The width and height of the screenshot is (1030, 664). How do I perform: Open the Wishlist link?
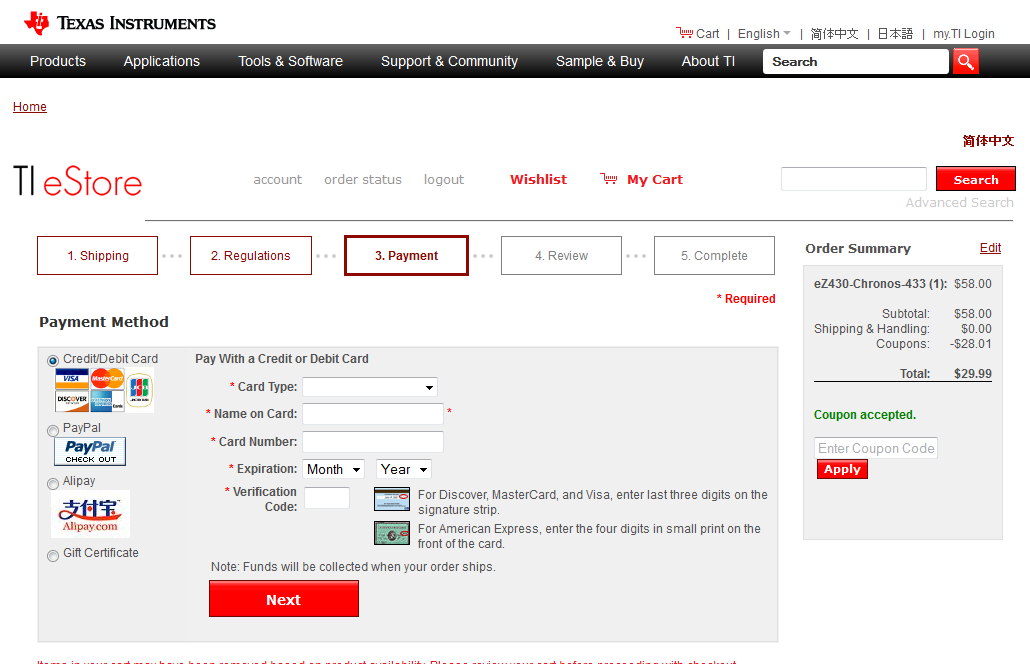point(538,179)
